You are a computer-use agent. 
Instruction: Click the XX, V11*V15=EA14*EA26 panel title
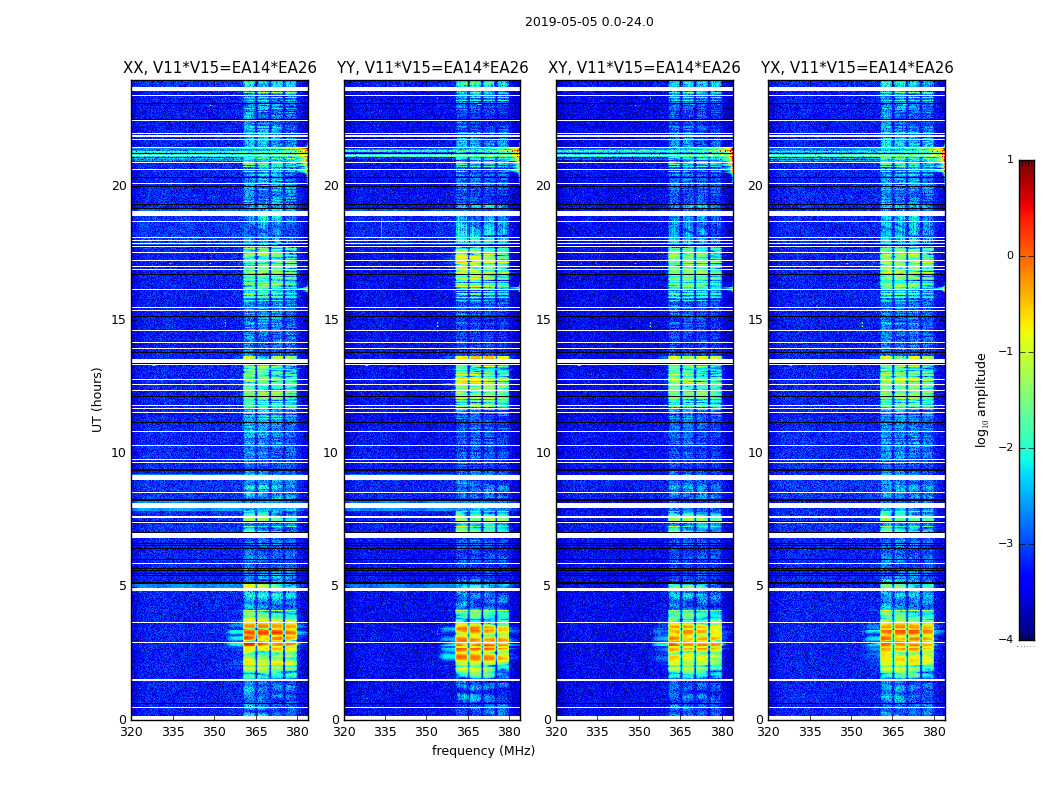[220, 68]
